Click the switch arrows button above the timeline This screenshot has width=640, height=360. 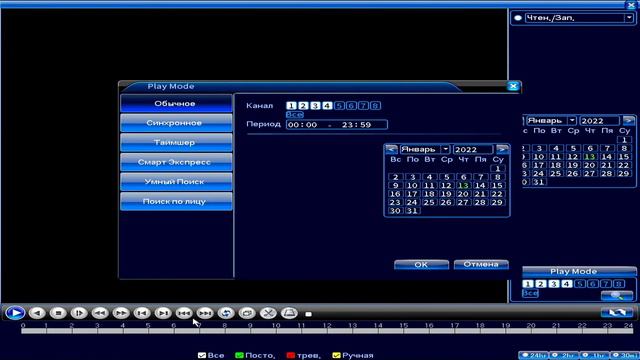pyautogui.click(x=617, y=313)
